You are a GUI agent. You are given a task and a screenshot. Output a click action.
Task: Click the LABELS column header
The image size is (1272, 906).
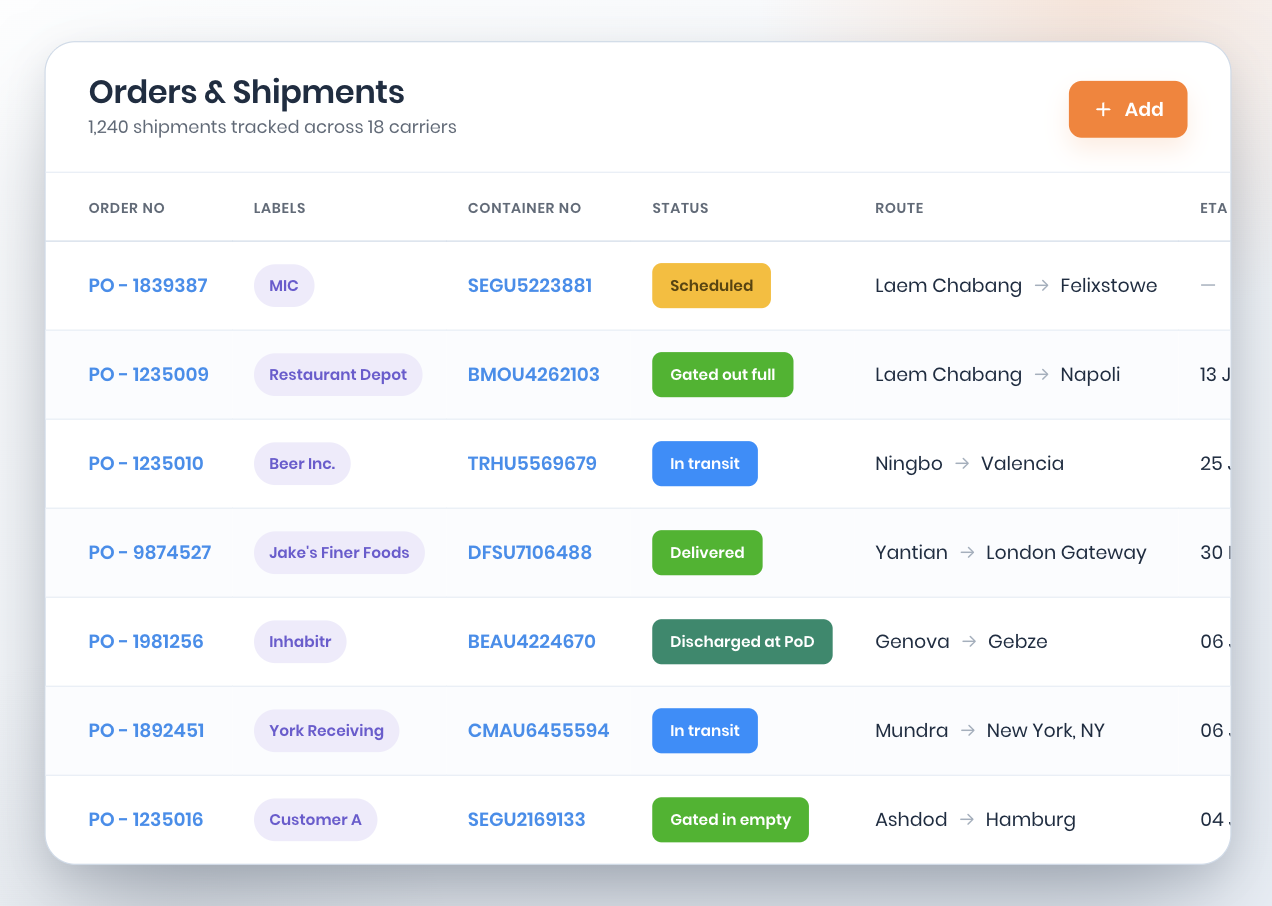(x=280, y=208)
